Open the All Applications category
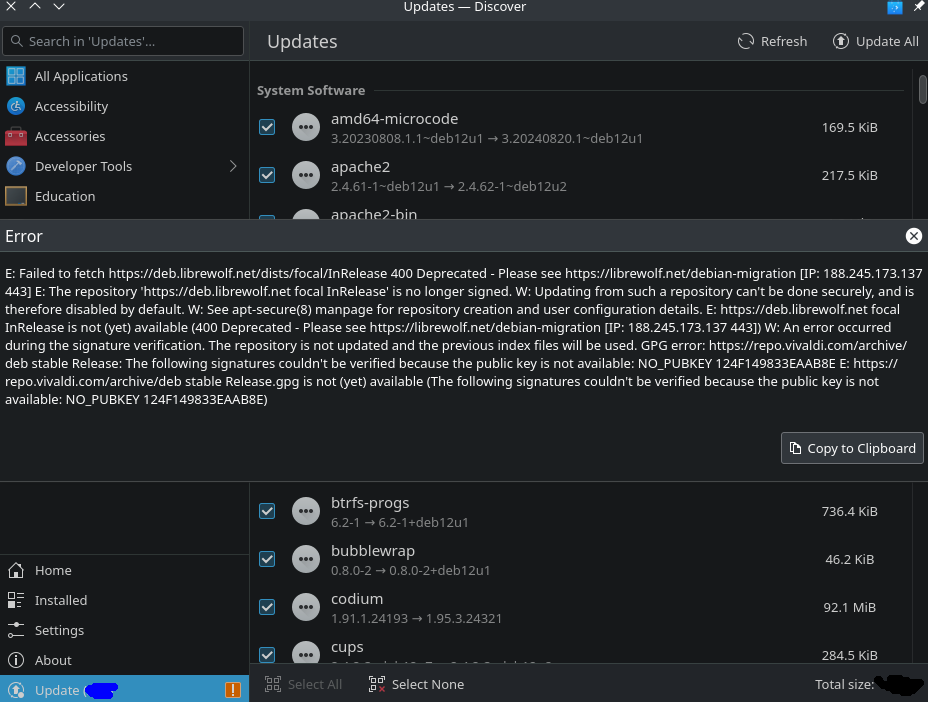 point(124,76)
